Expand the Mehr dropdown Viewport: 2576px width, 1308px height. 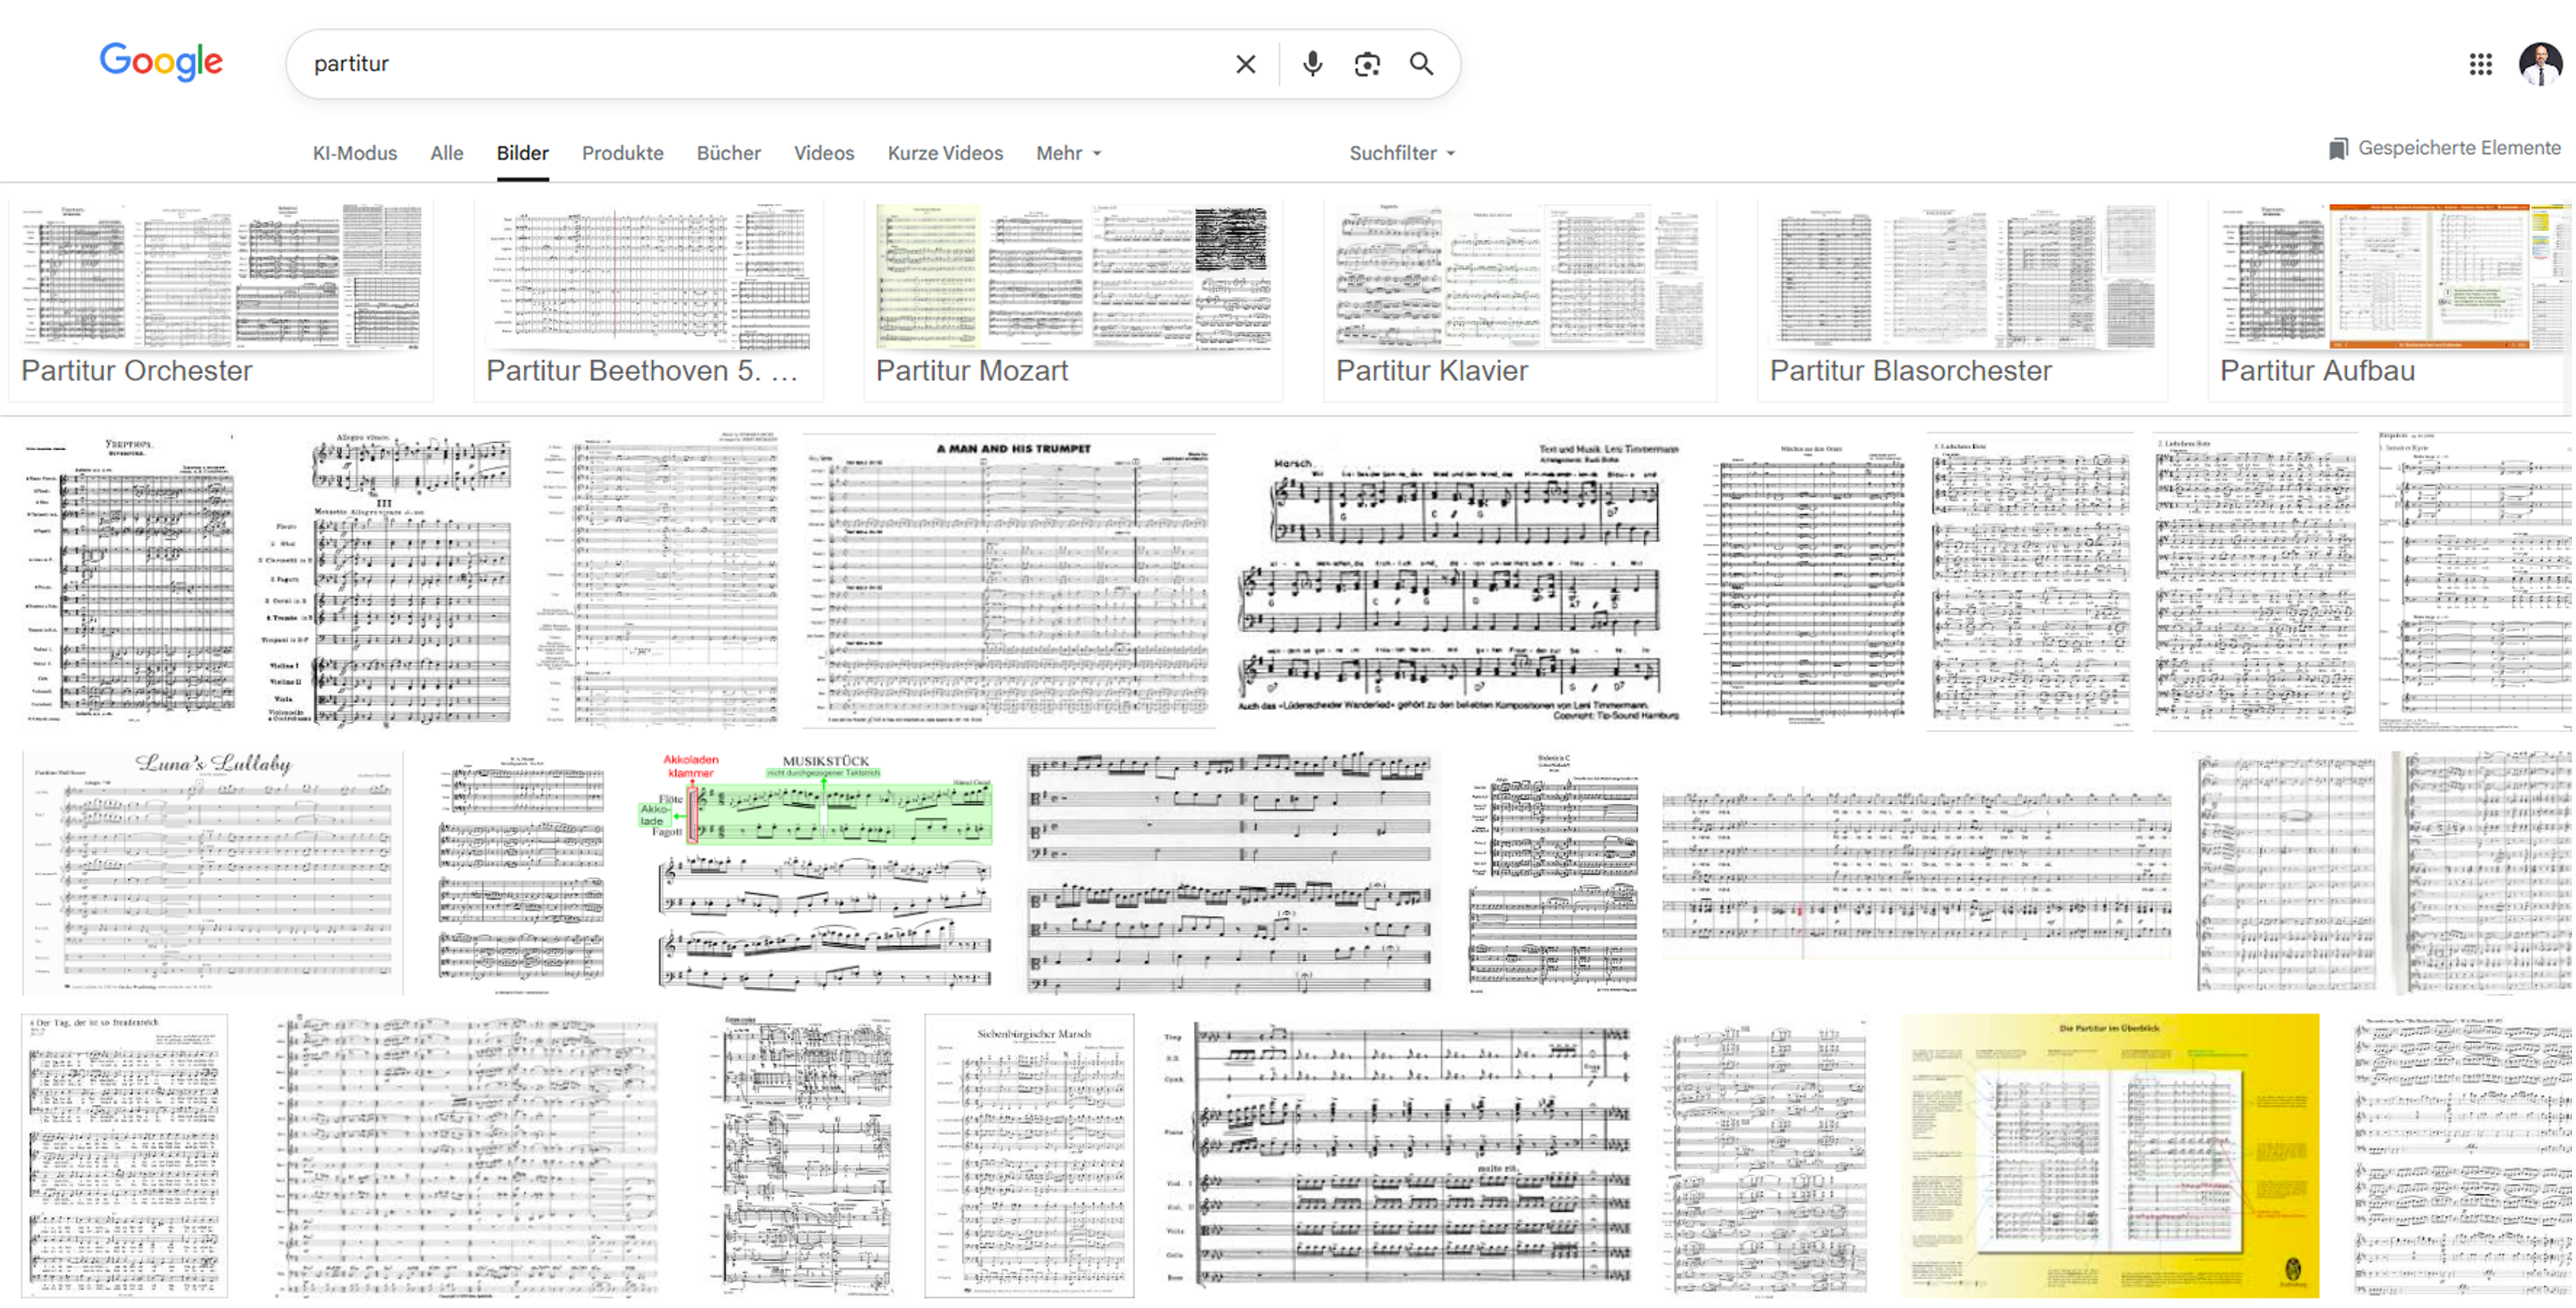[x=1068, y=153]
